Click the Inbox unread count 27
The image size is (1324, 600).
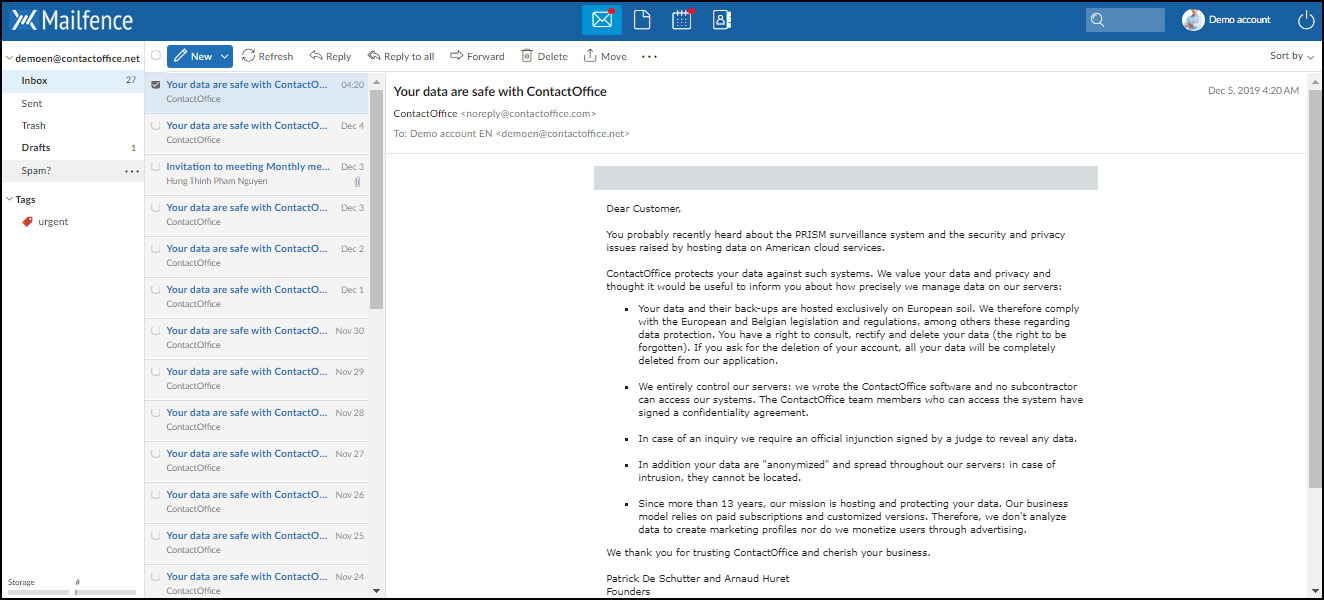[x=131, y=80]
